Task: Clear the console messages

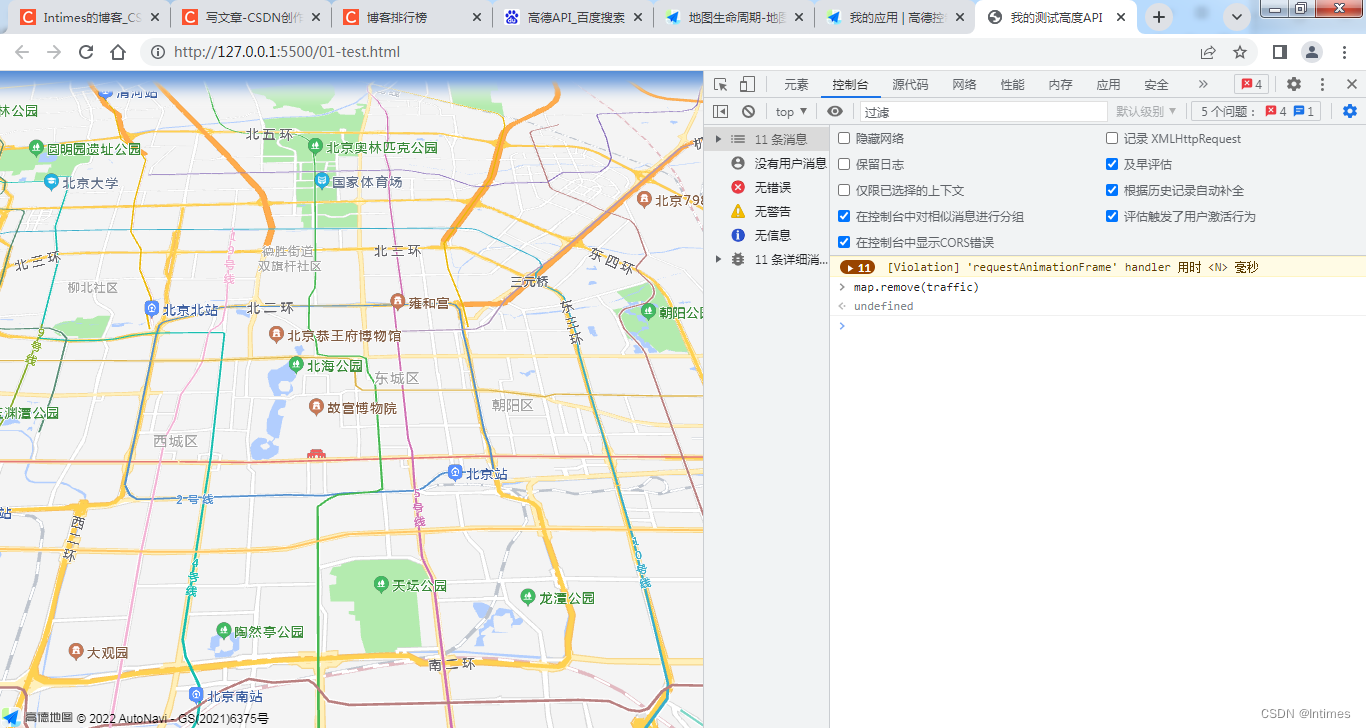Action: tap(748, 110)
